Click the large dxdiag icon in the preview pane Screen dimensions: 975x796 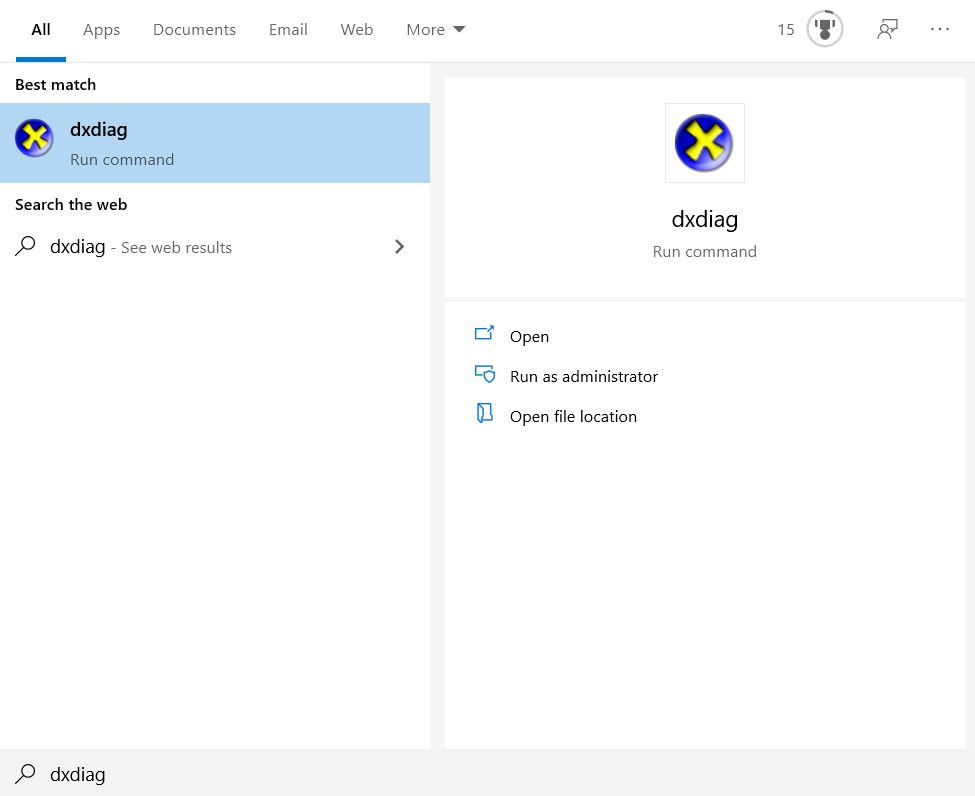point(704,143)
